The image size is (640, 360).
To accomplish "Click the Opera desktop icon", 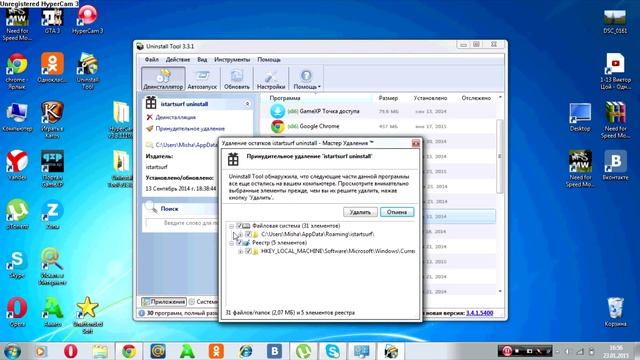I will click(x=17, y=313).
